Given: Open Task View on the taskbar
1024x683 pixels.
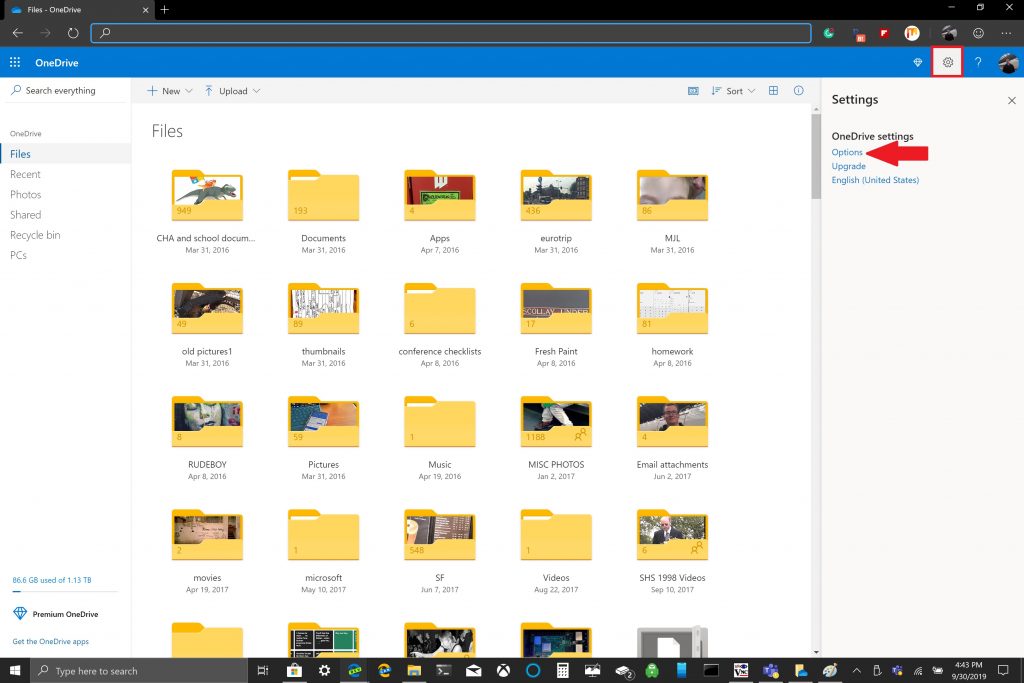Looking at the screenshot, I should tap(263, 670).
